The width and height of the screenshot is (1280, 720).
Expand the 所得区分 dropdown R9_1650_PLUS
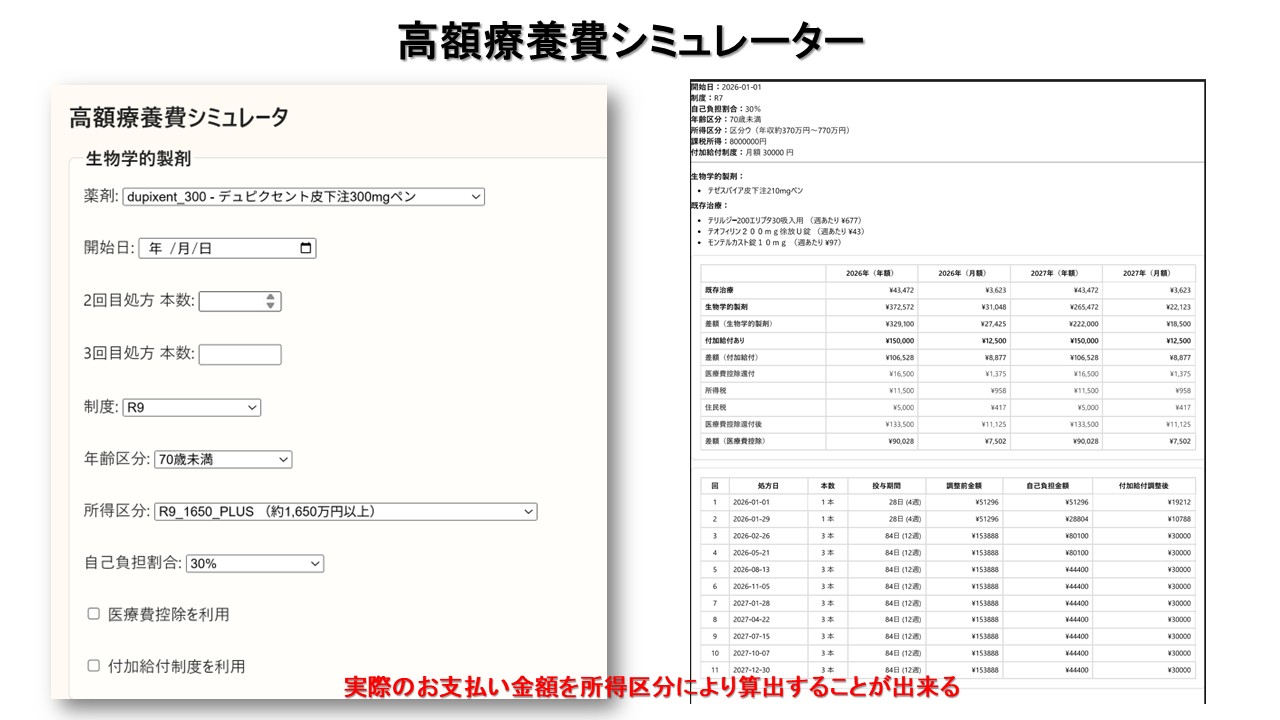click(x=345, y=512)
